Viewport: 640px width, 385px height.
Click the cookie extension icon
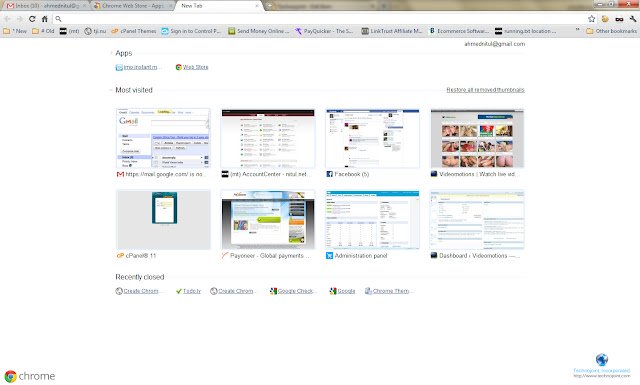coord(605,19)
